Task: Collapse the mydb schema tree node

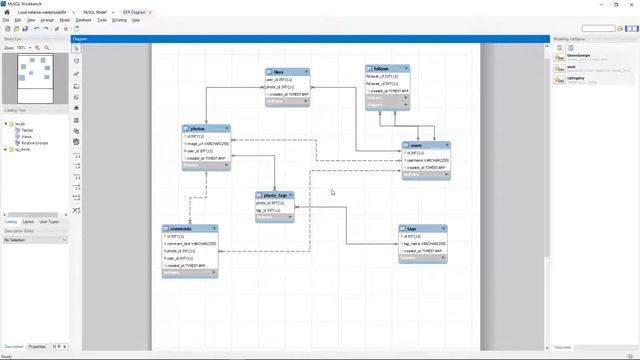Action: point(6,124)
